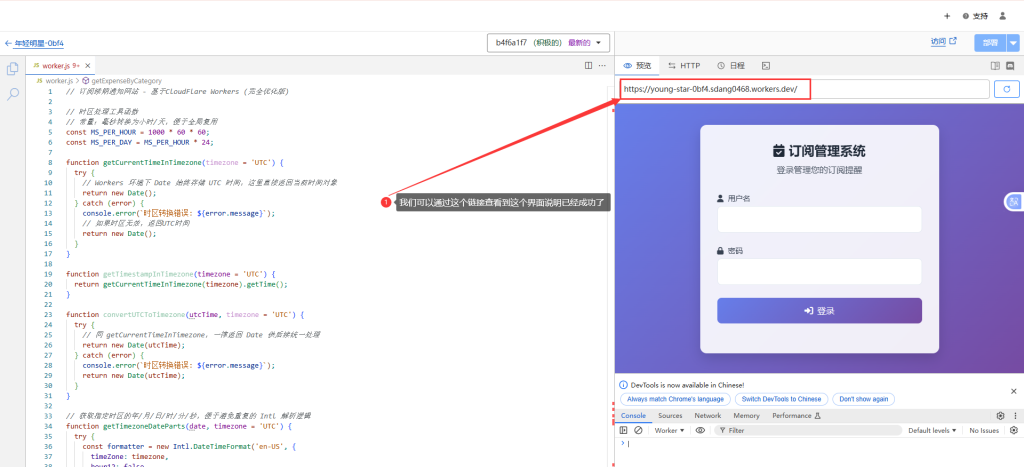Click the terminal icon tab in preview panel
The height and width of the screenshot is (467, 1024).
pyautogui.click(x=766, y=65)
